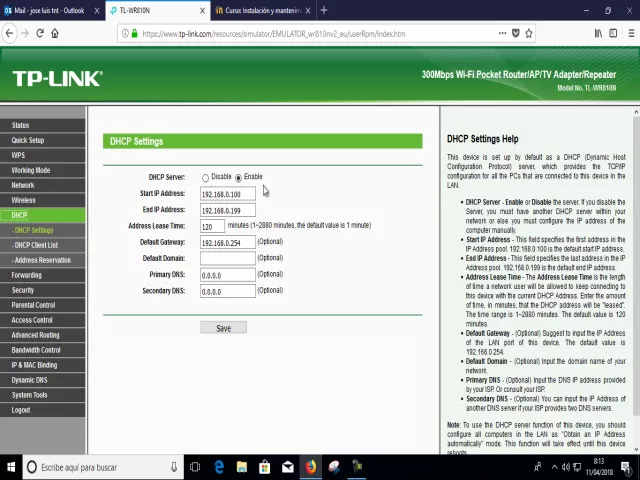The width and height of the screenshot is (640, 480).
Task: Open the site information (i) icon
Action: point(125,33)
